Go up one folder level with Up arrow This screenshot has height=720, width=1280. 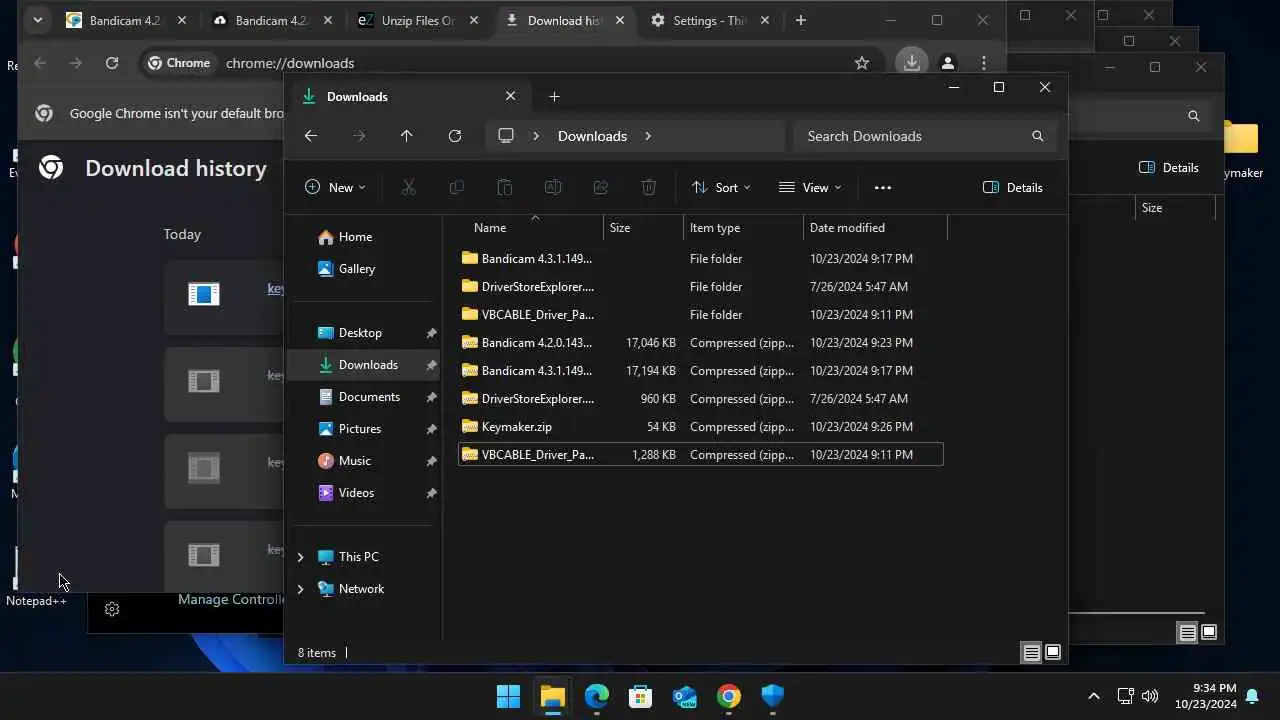tap(406, 136)
